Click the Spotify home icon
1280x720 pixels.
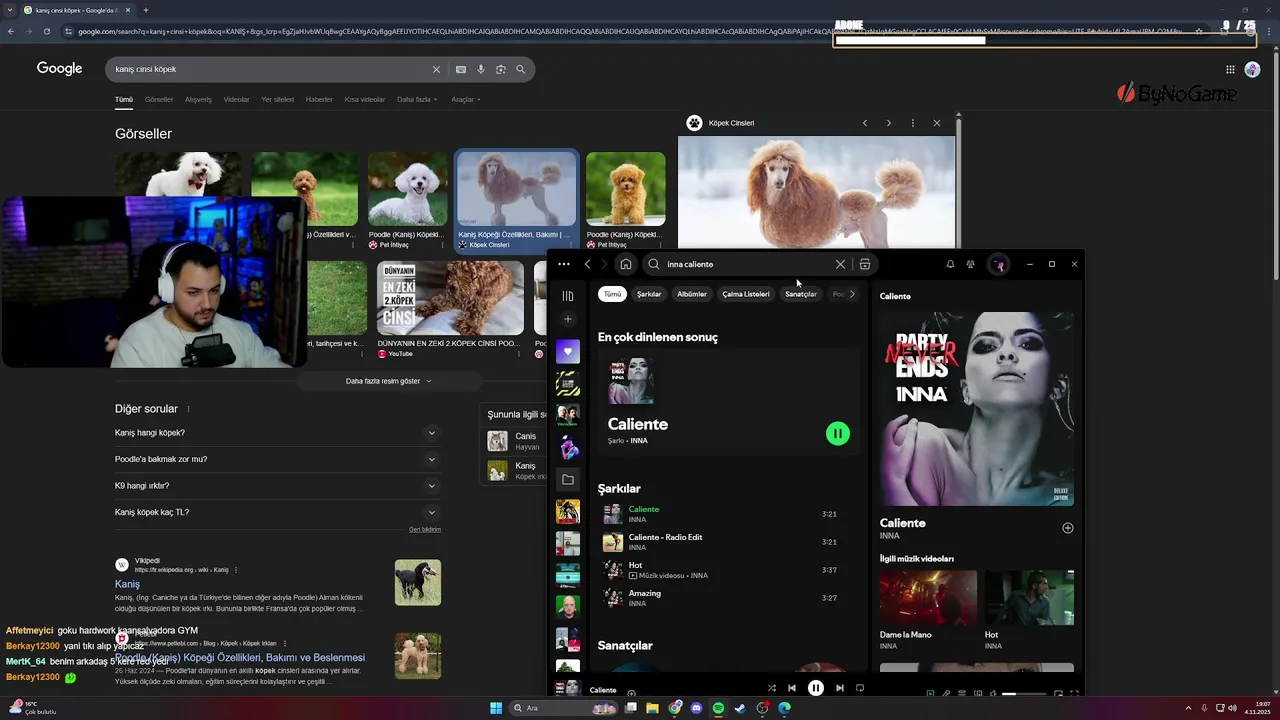click(625, 264)
